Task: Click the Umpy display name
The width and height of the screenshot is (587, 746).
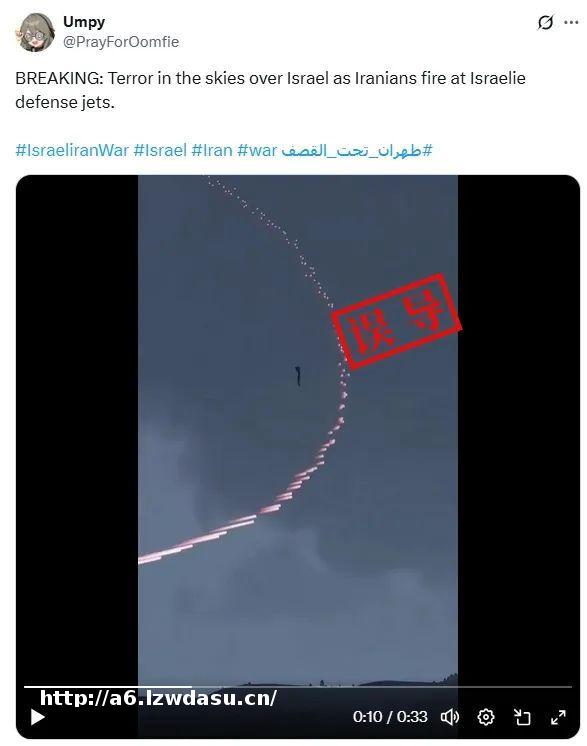Action: pyautogui.click(x=84, y=22)
